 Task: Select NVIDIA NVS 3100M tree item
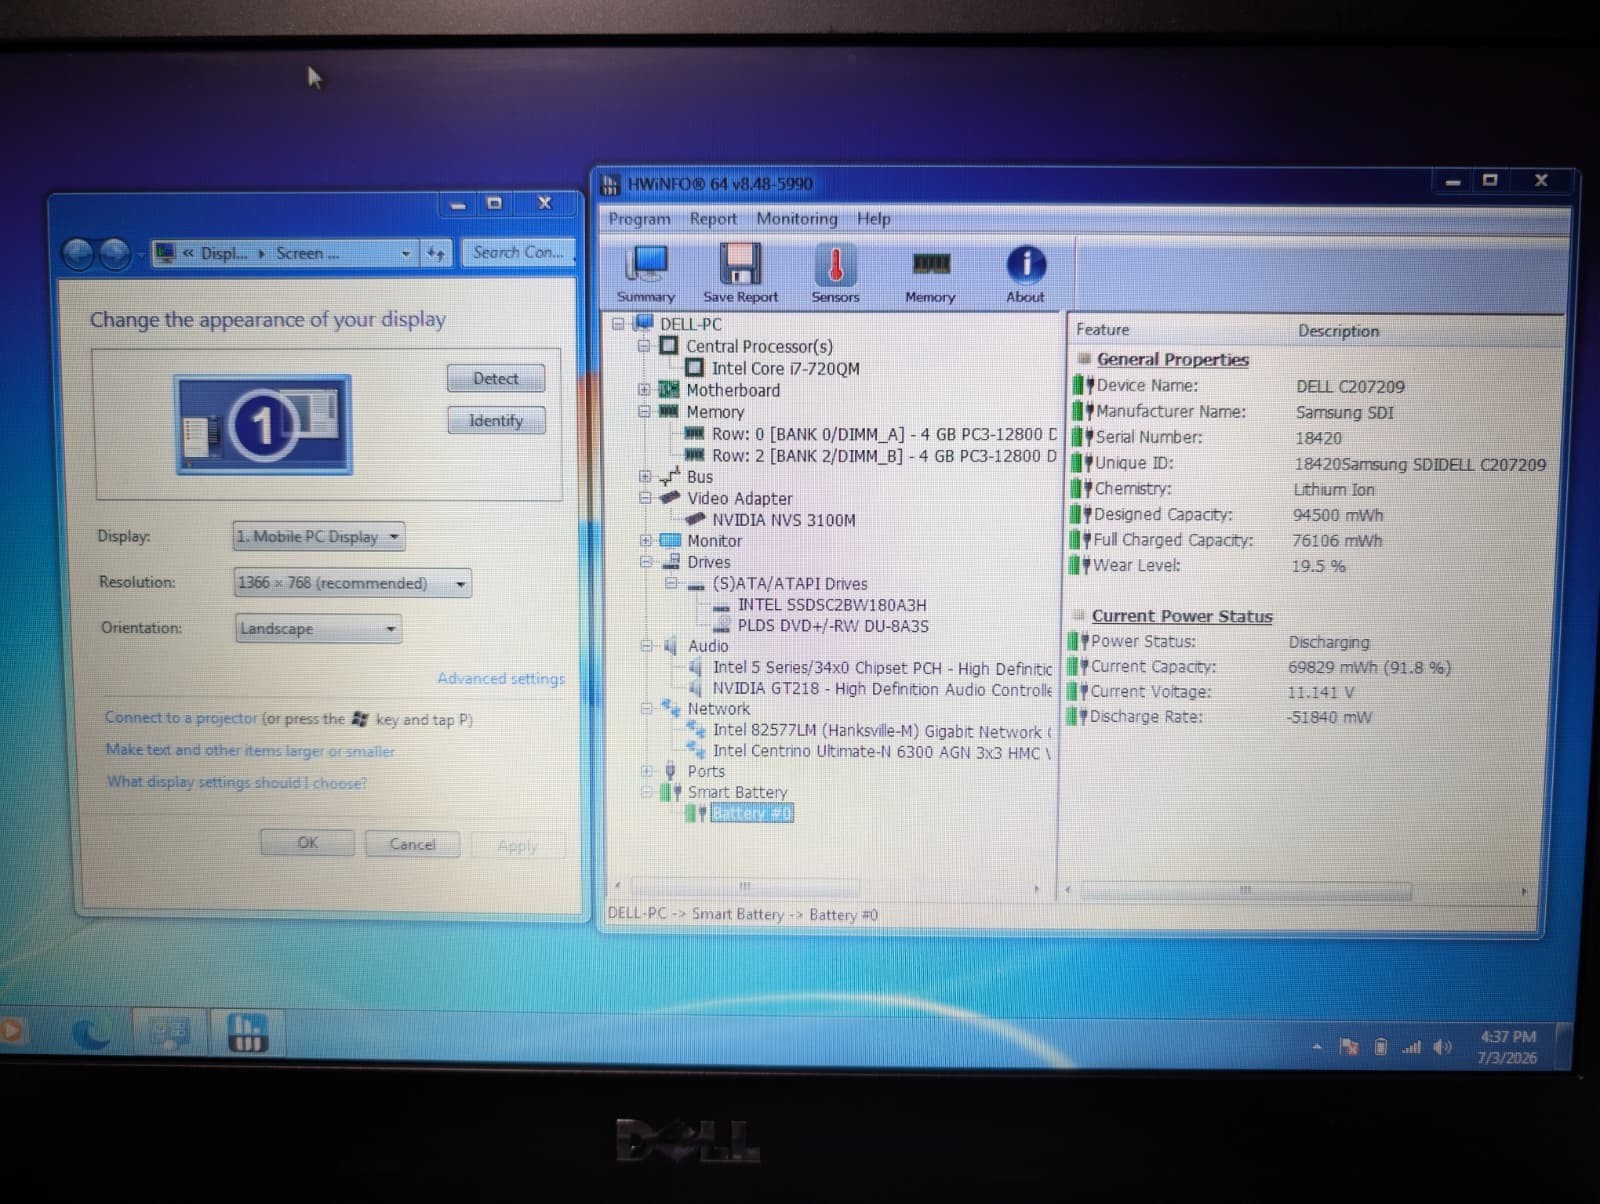tap(783, 519)
